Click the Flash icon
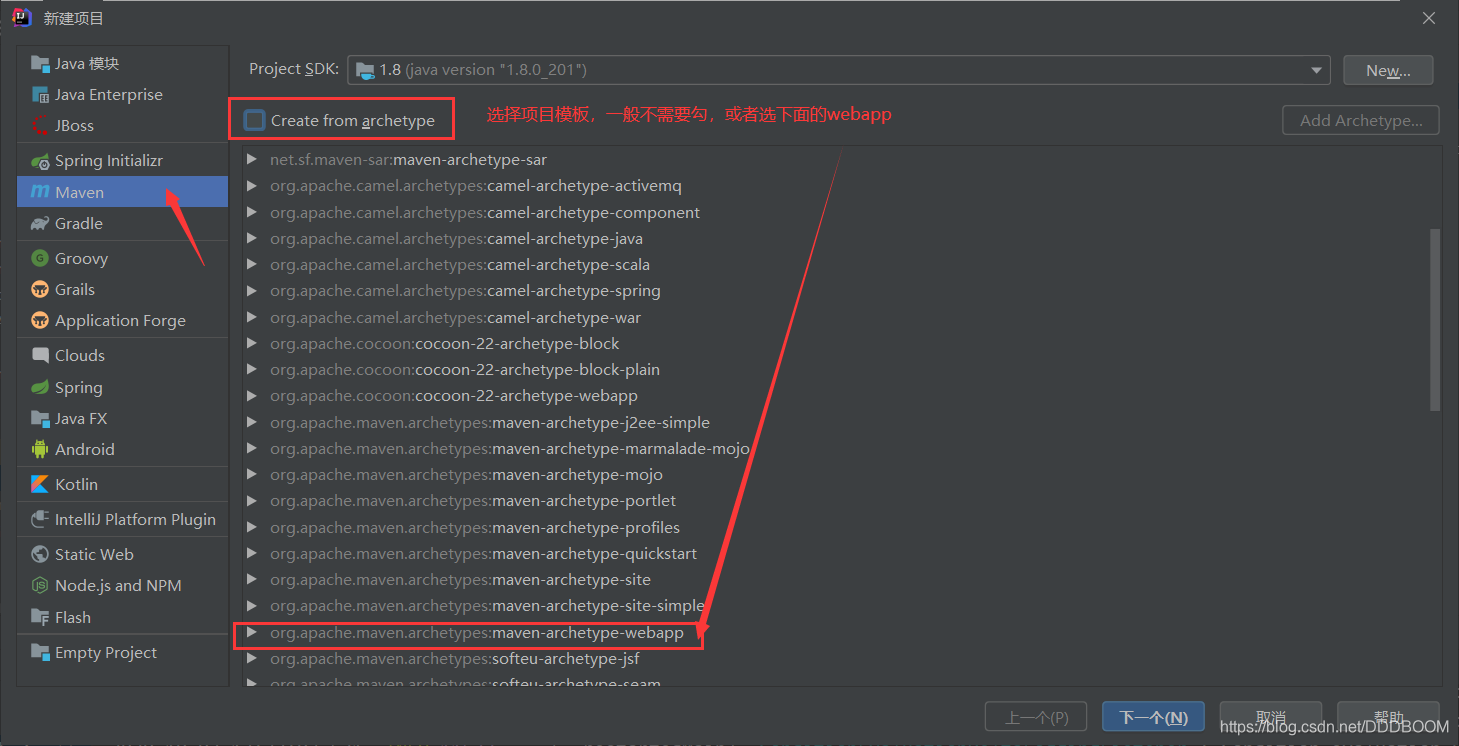 click(x=40, y=618)
